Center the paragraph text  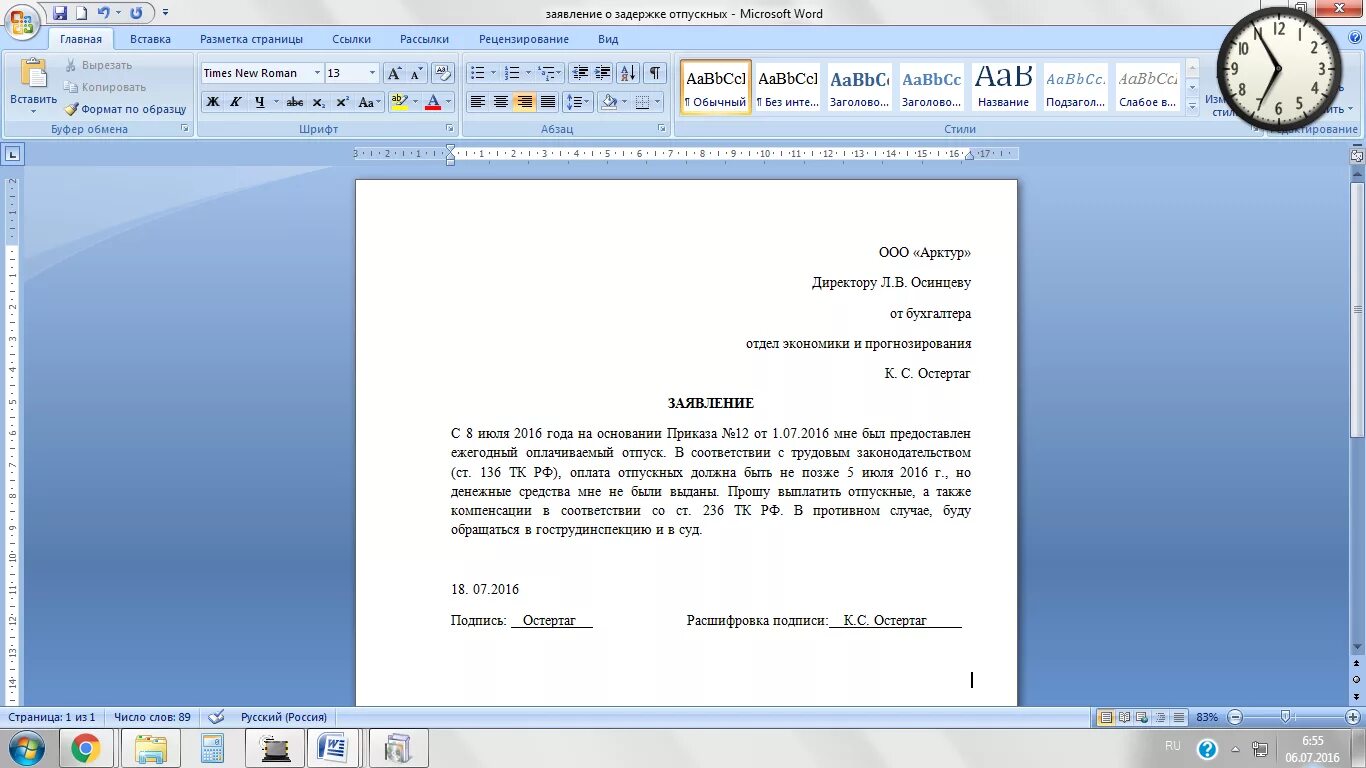(x=501, y=102)
